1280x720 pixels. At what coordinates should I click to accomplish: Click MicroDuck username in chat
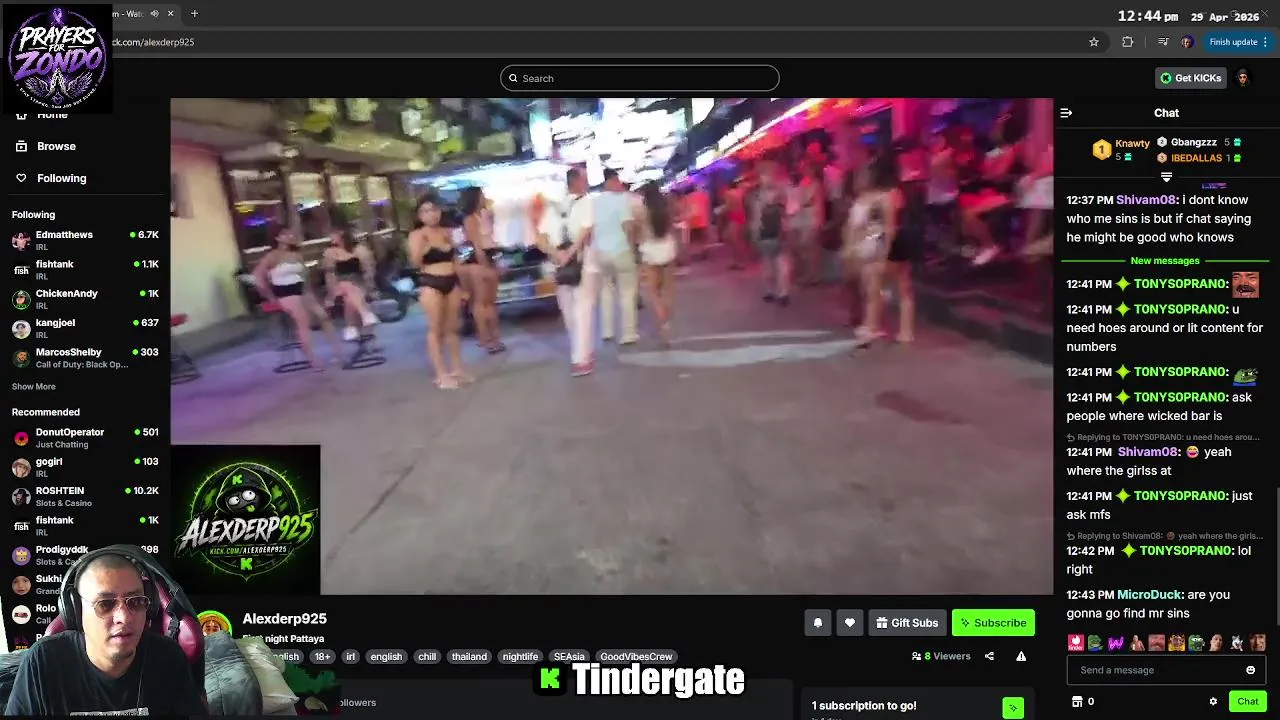pos(1150,595)
